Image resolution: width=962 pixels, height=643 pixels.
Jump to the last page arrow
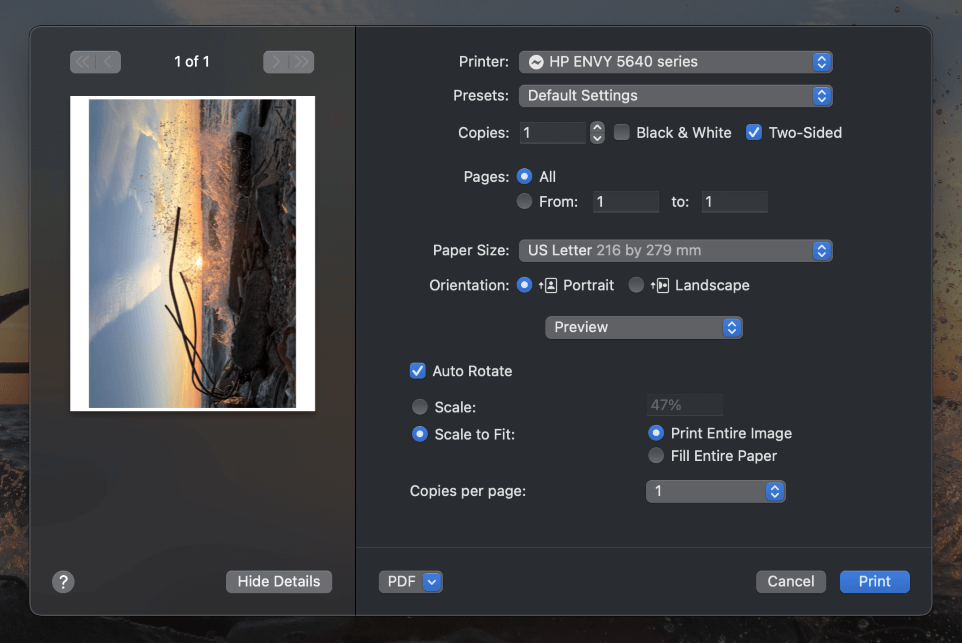click(x=301, y=62)
